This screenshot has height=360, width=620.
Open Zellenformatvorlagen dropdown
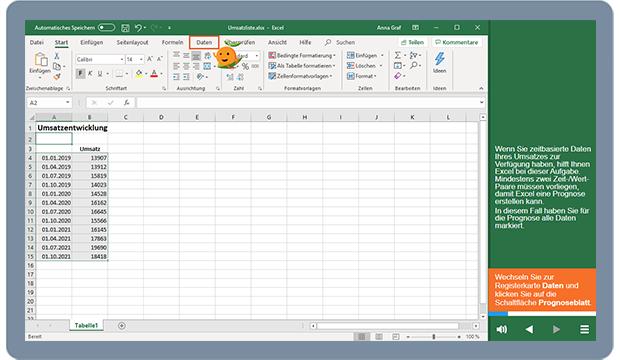click(x=301, y=76)
